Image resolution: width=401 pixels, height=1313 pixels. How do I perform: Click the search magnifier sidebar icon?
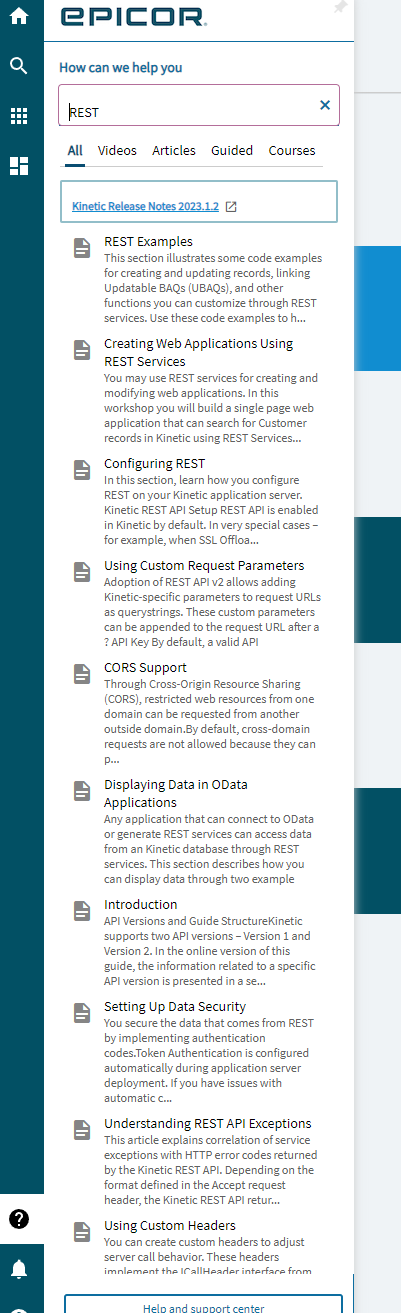(x=19, y=66)
